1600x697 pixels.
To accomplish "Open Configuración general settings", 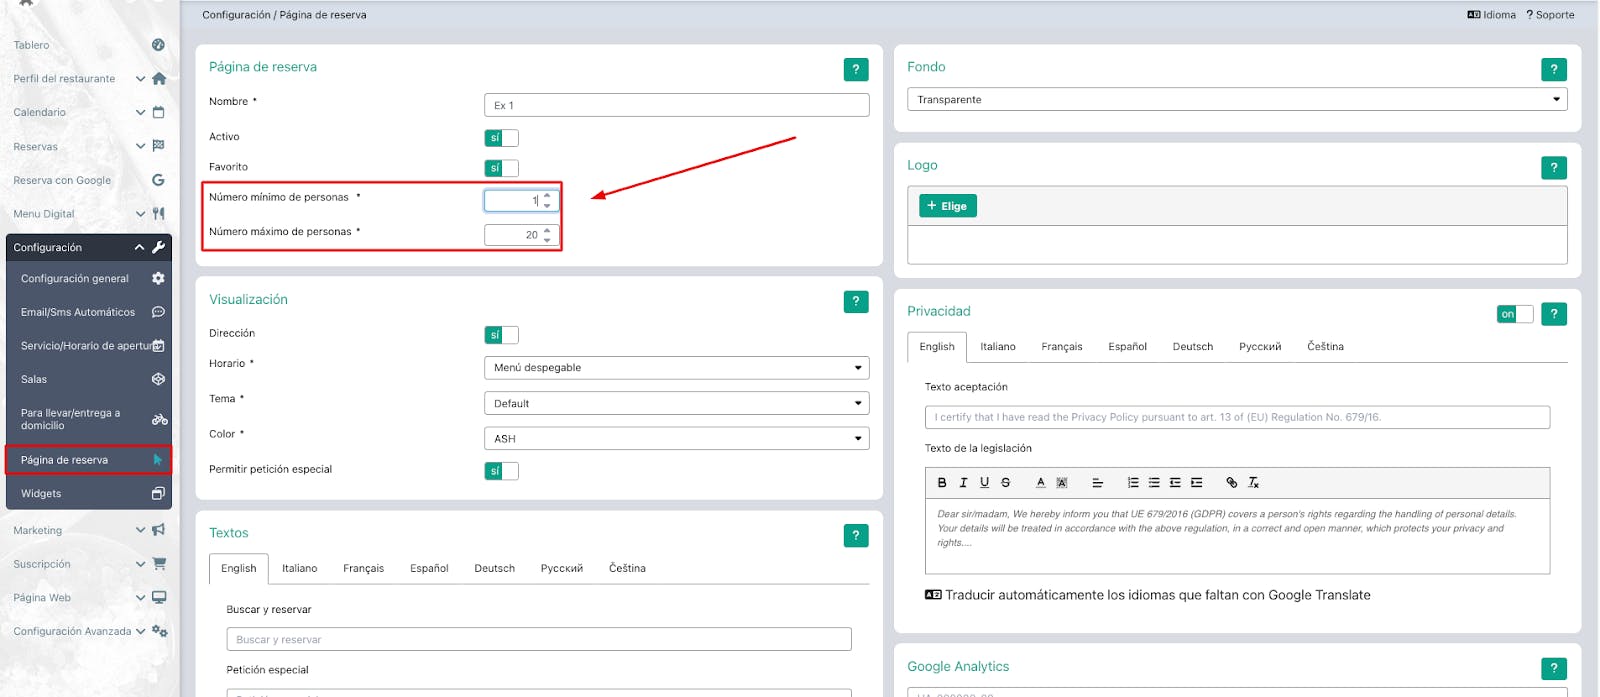I will tap(88, 279).
